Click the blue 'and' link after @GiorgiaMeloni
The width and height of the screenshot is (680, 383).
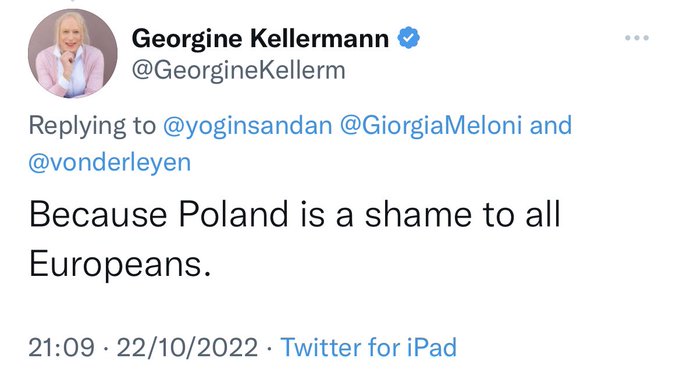click(551, 125)
